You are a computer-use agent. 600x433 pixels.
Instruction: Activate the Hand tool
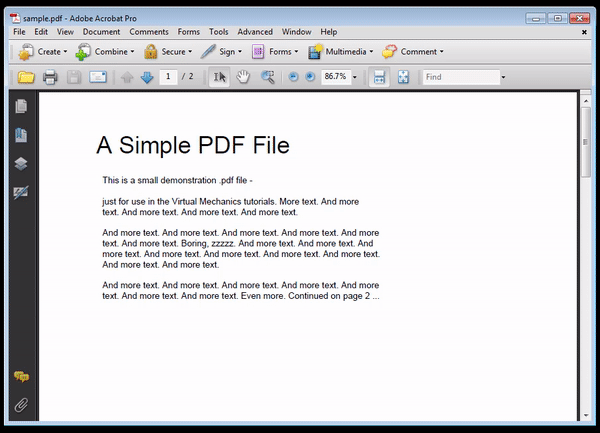tap(243, 77)
